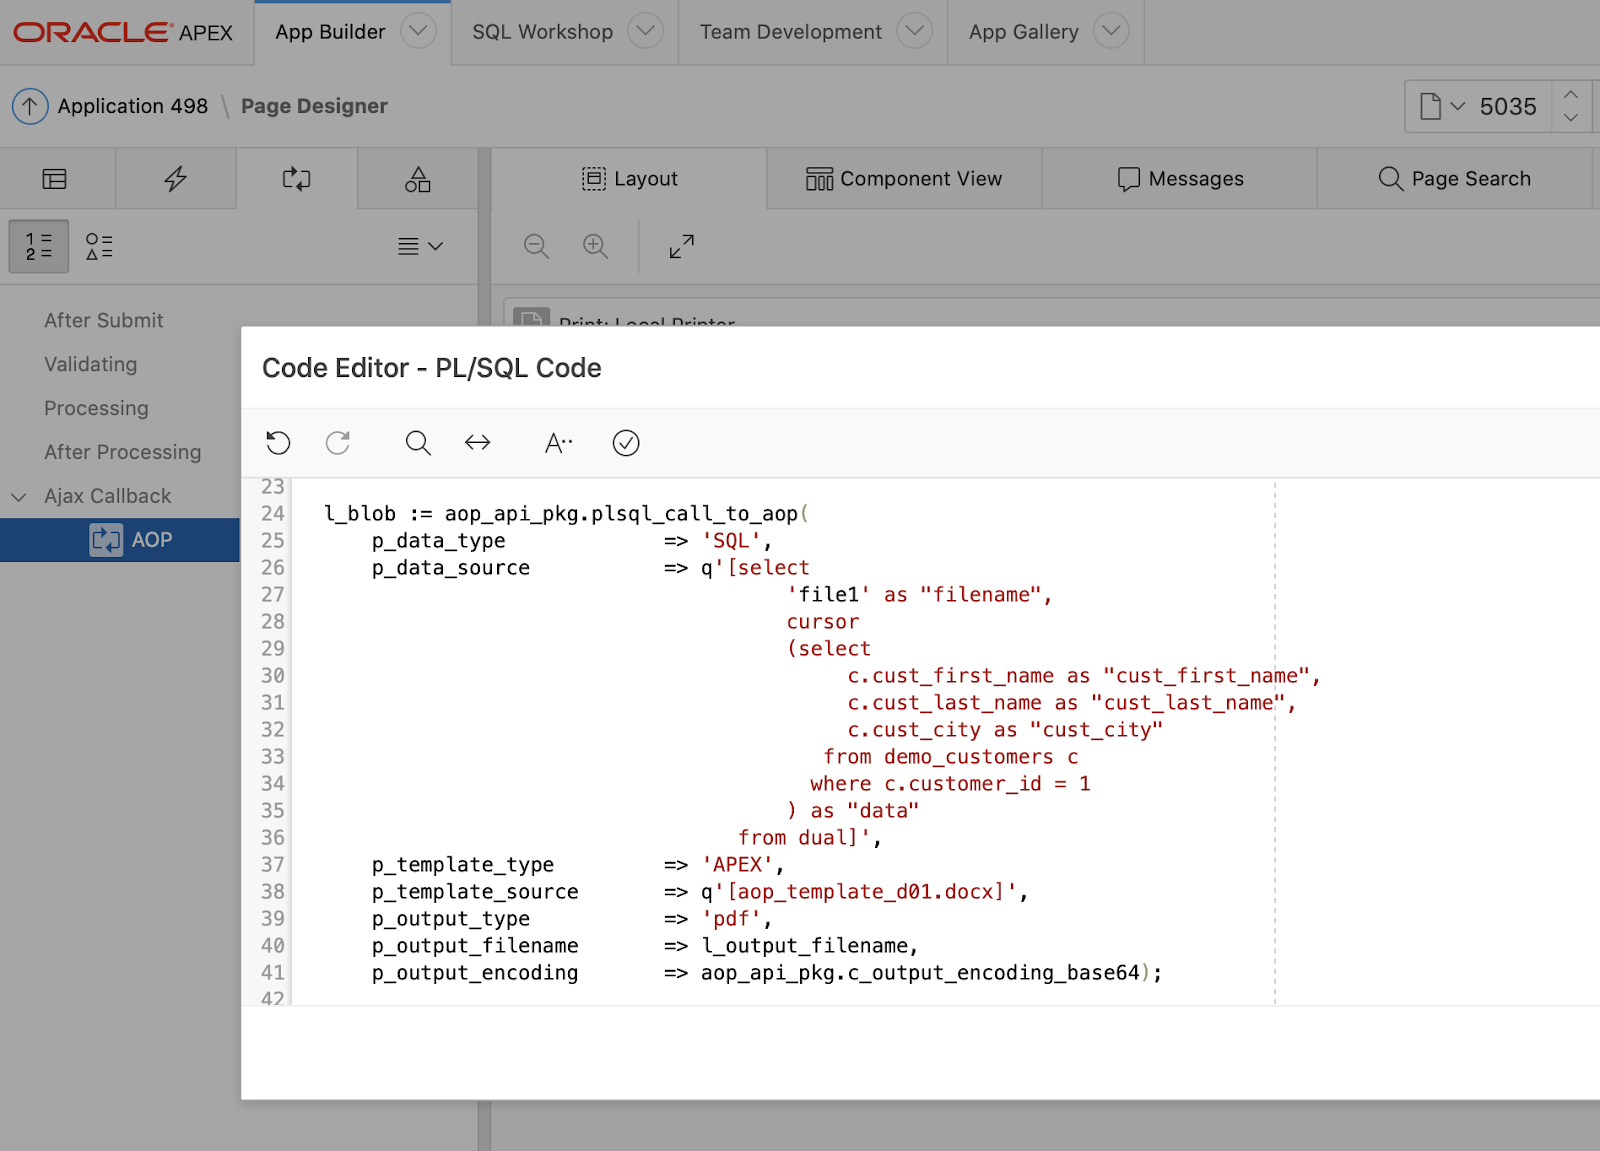Open the page selector dropdown

coord(1442,106)
